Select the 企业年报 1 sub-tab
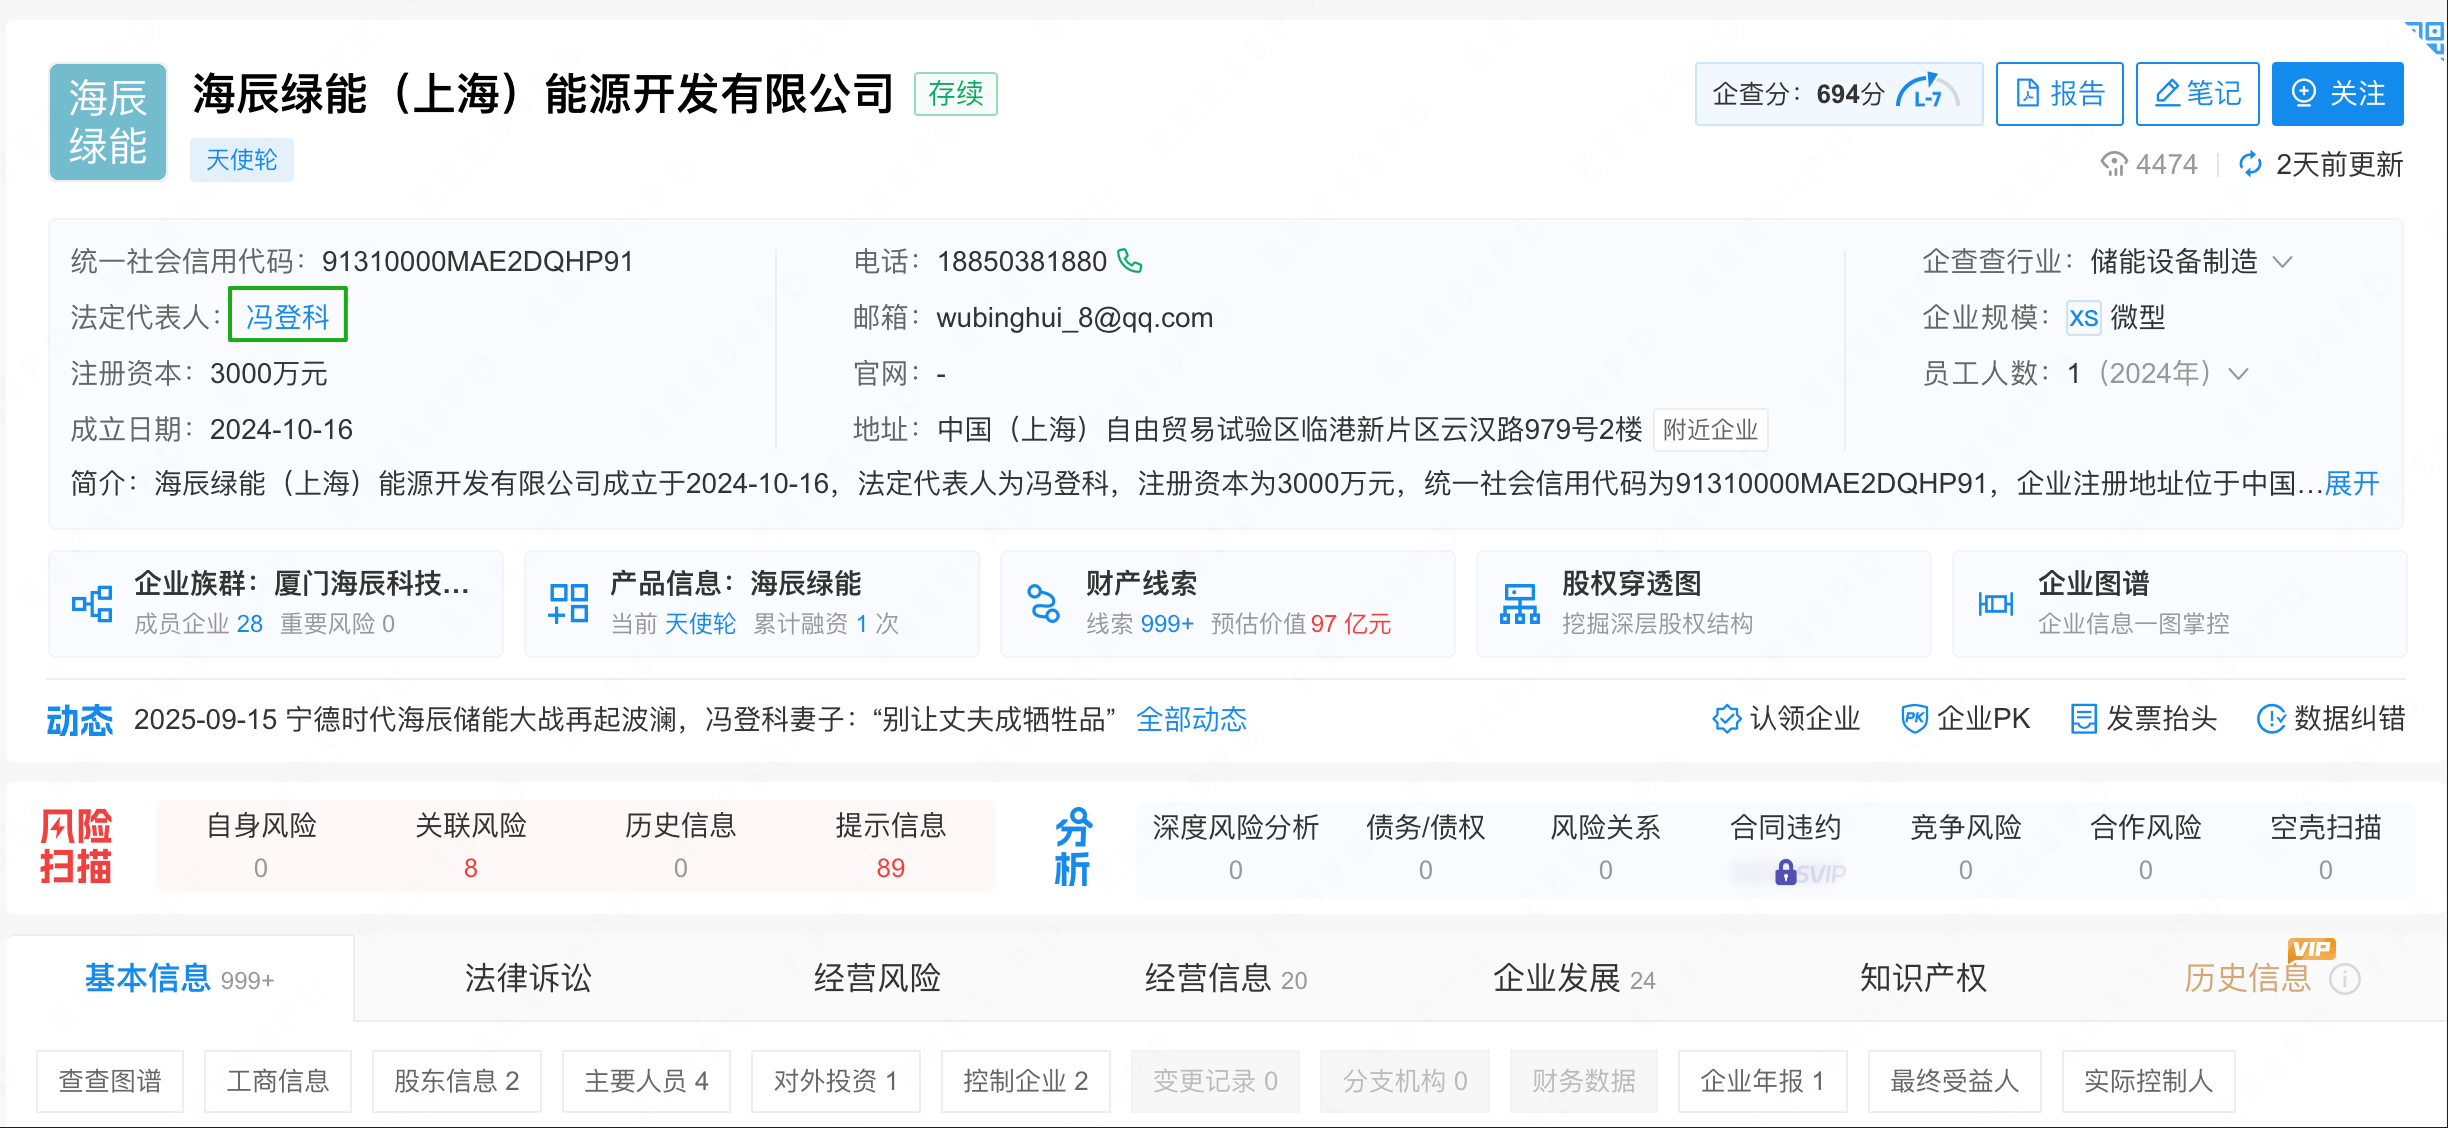Image resolution: width=2448 pixels, height=1128 pixels. (1762, 1081)
